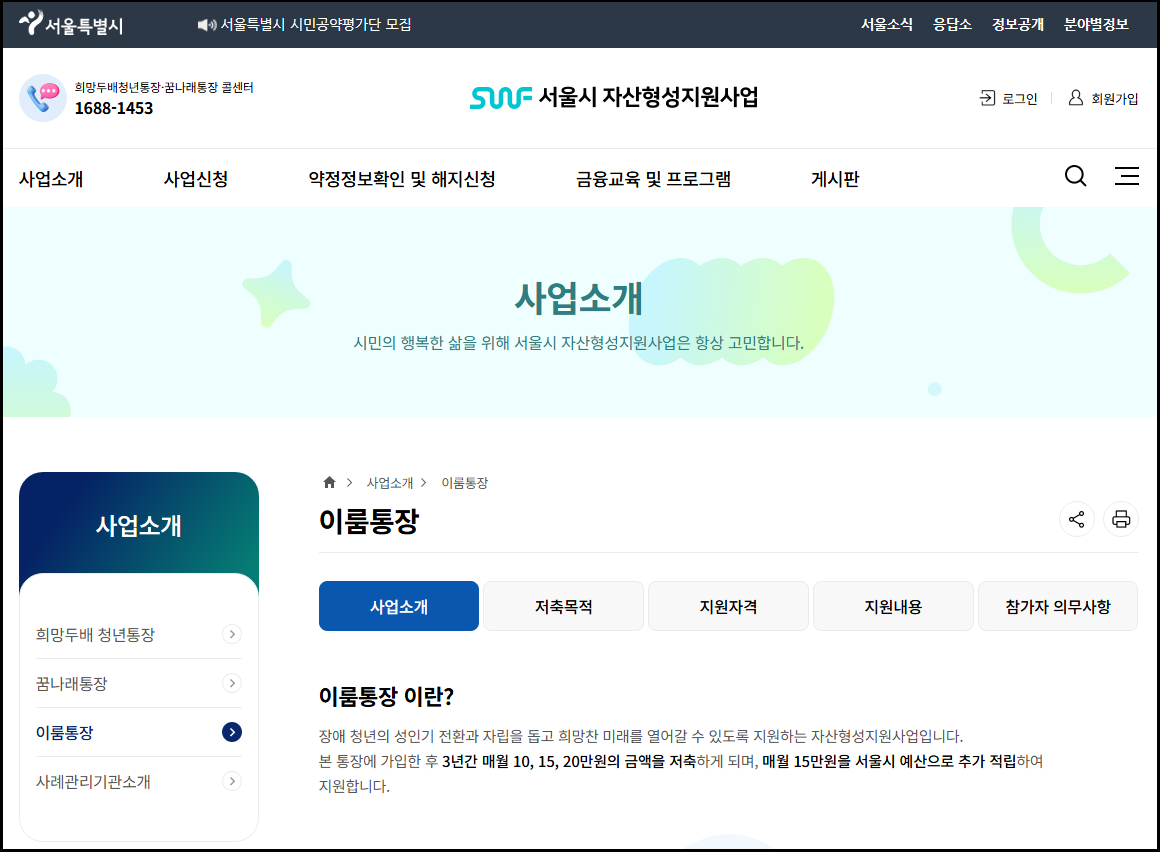Open 정보공개 in top bar
This screenshot has width=1160, height=852.
point(1017,24)
